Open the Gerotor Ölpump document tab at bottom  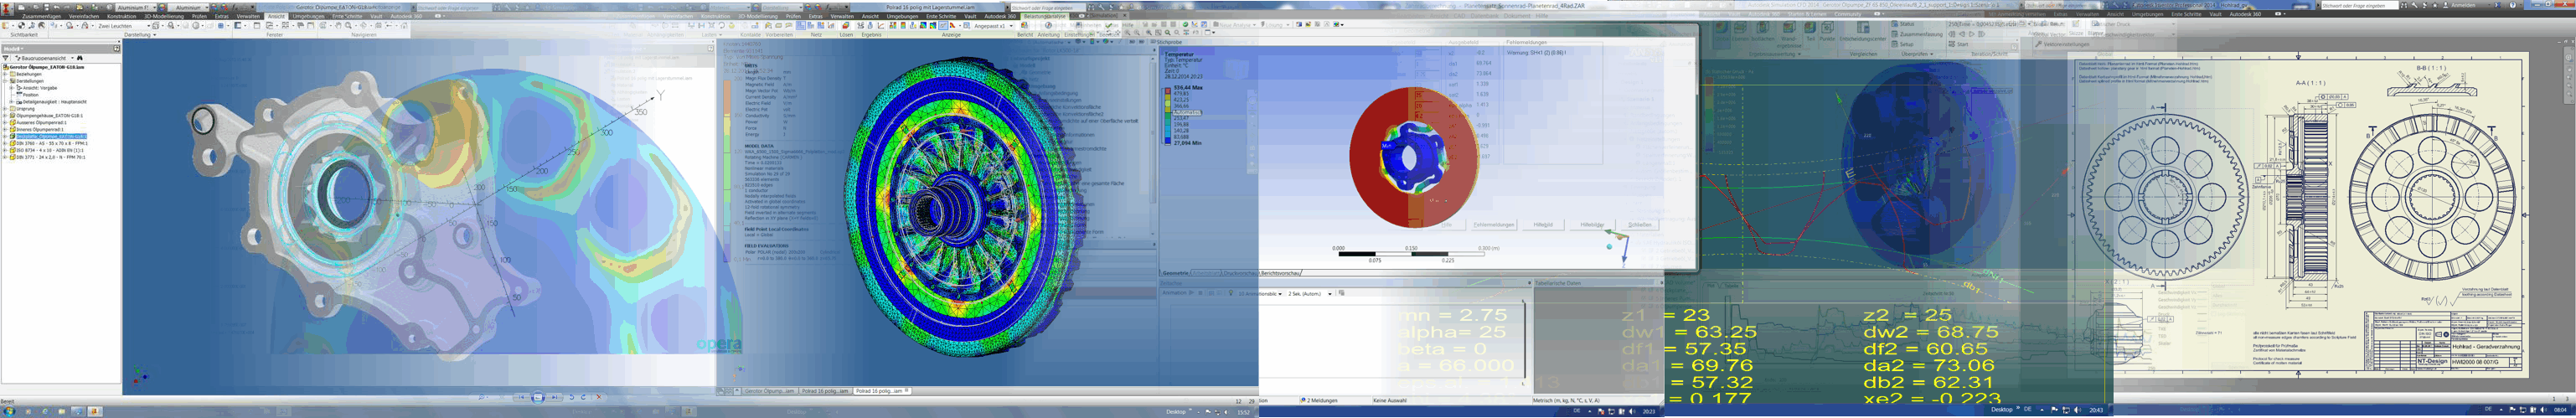pos(770,391)
